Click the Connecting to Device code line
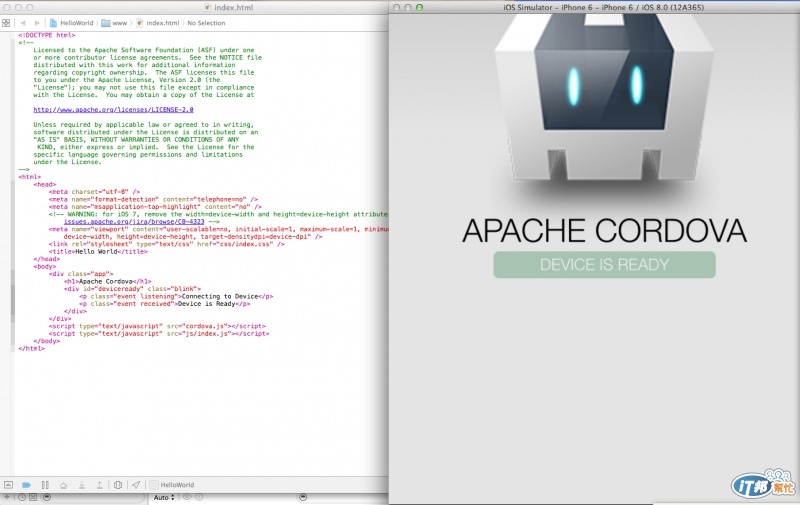This screenshot has width=800, height=505. tap(176, 296)
